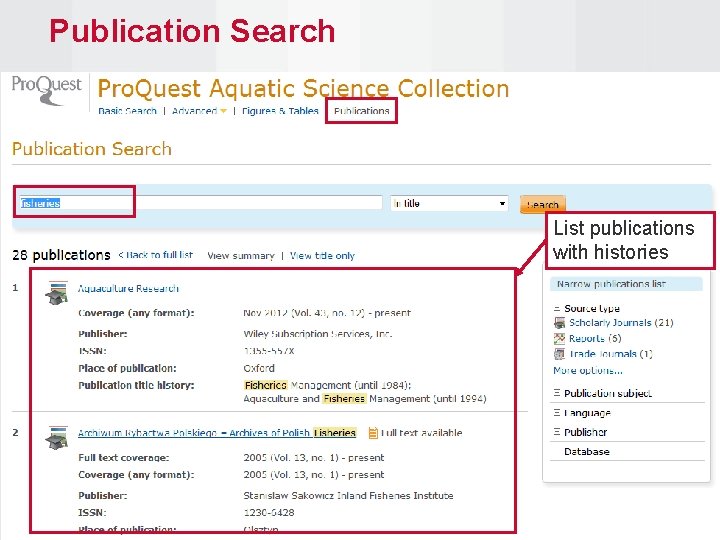
Task: Click Trade Journals source type icon
Action: pyautogui.click(x=559, y=354)
